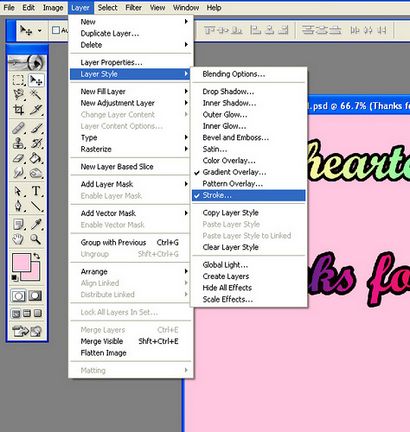
Task: Choose Duplicate Layer... from Layer menu
Action: (131, 33)
